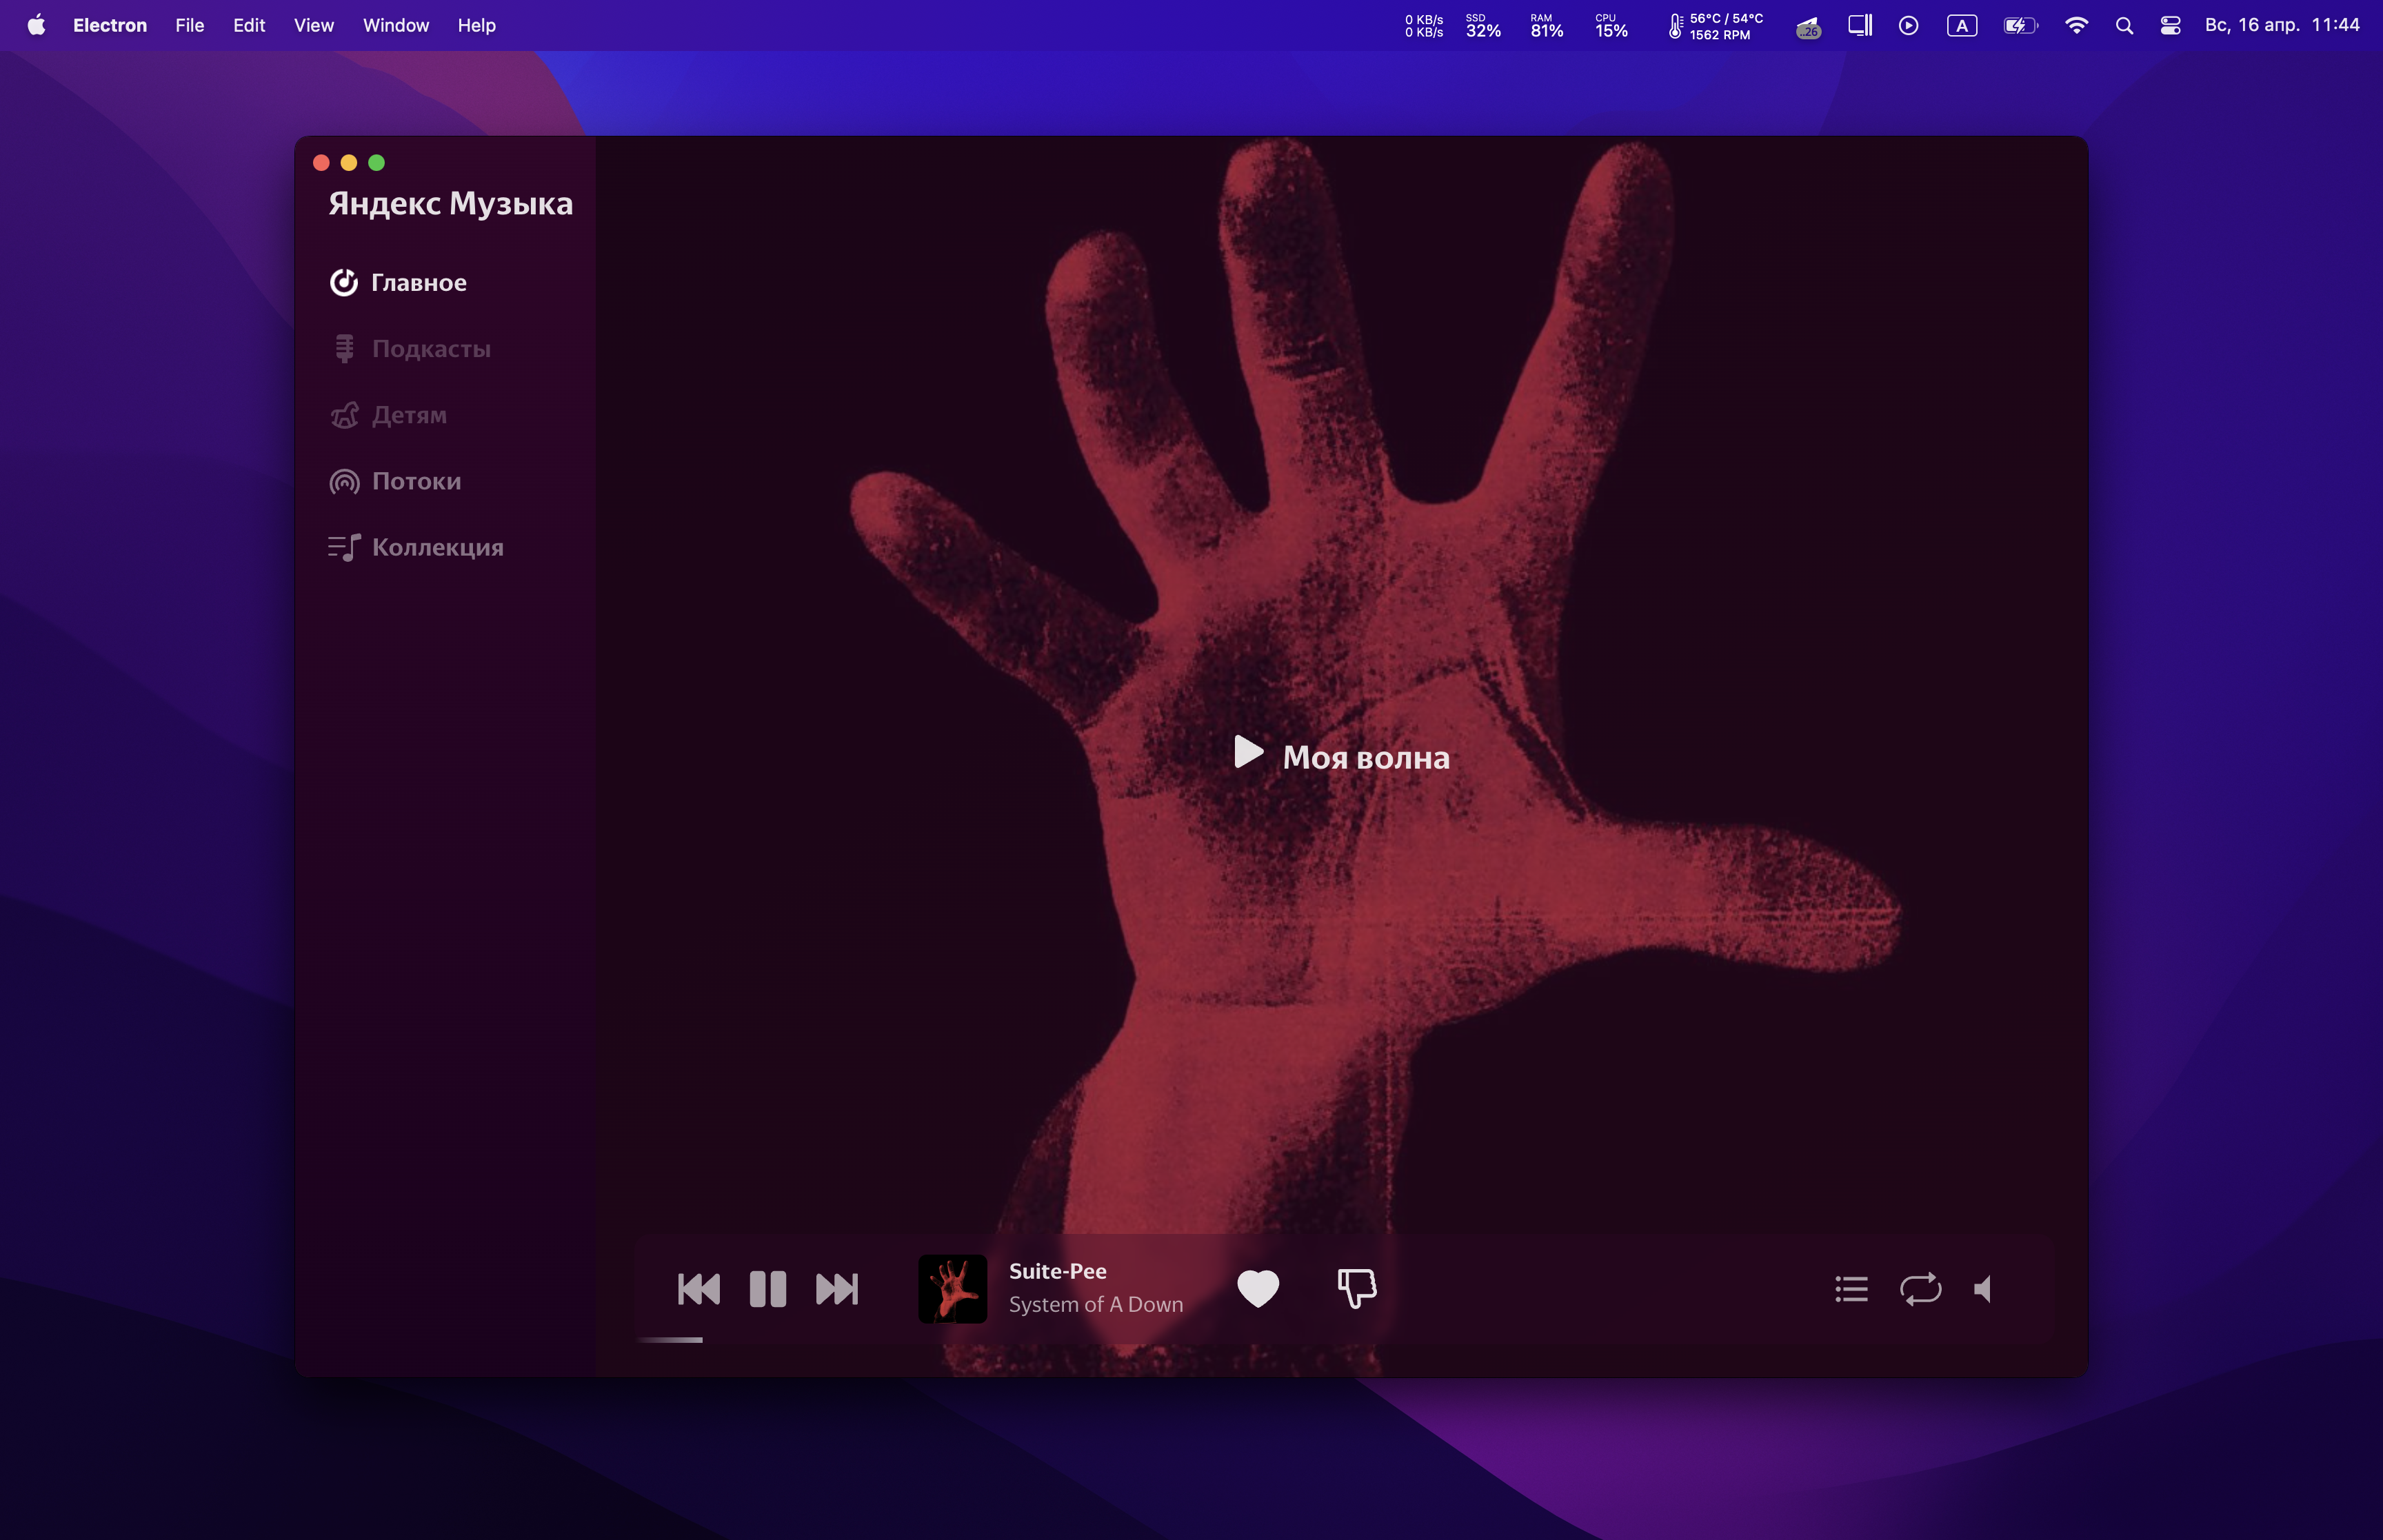
Task: Click the Suite-Pee album cover thumbnail
Action: 952,1289
